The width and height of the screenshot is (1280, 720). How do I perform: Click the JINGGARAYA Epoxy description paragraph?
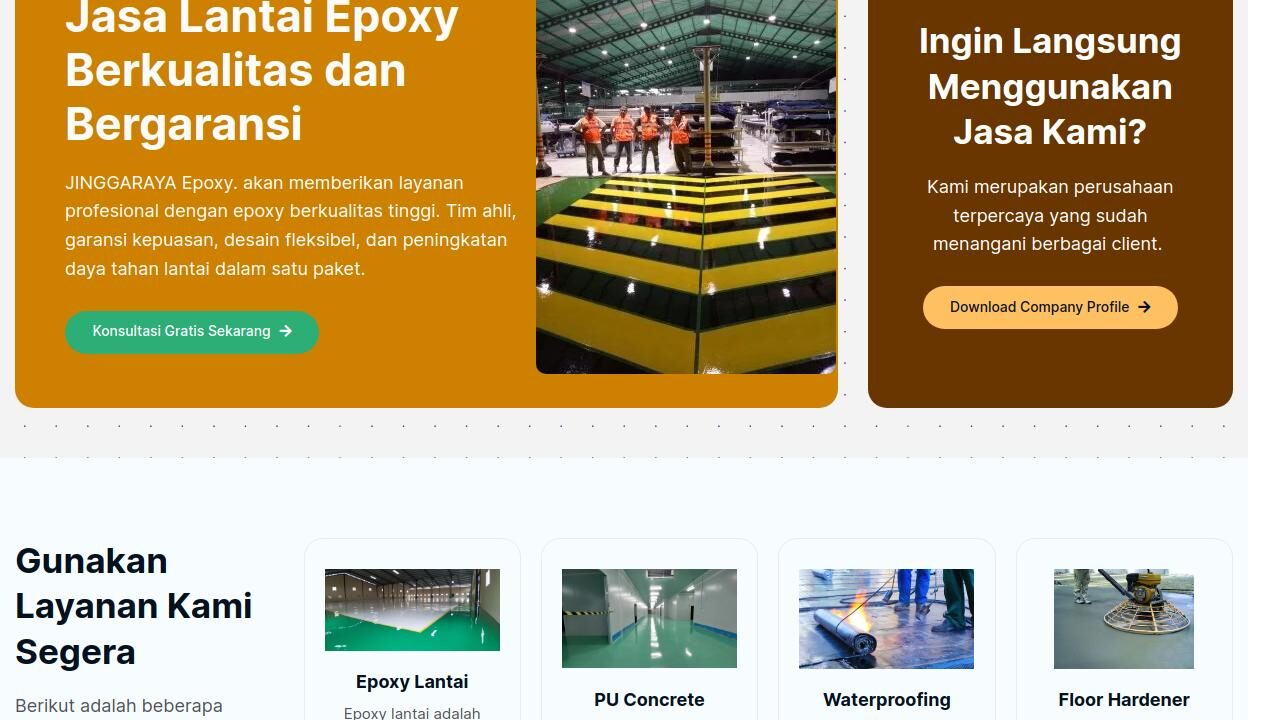click(291, 226)
